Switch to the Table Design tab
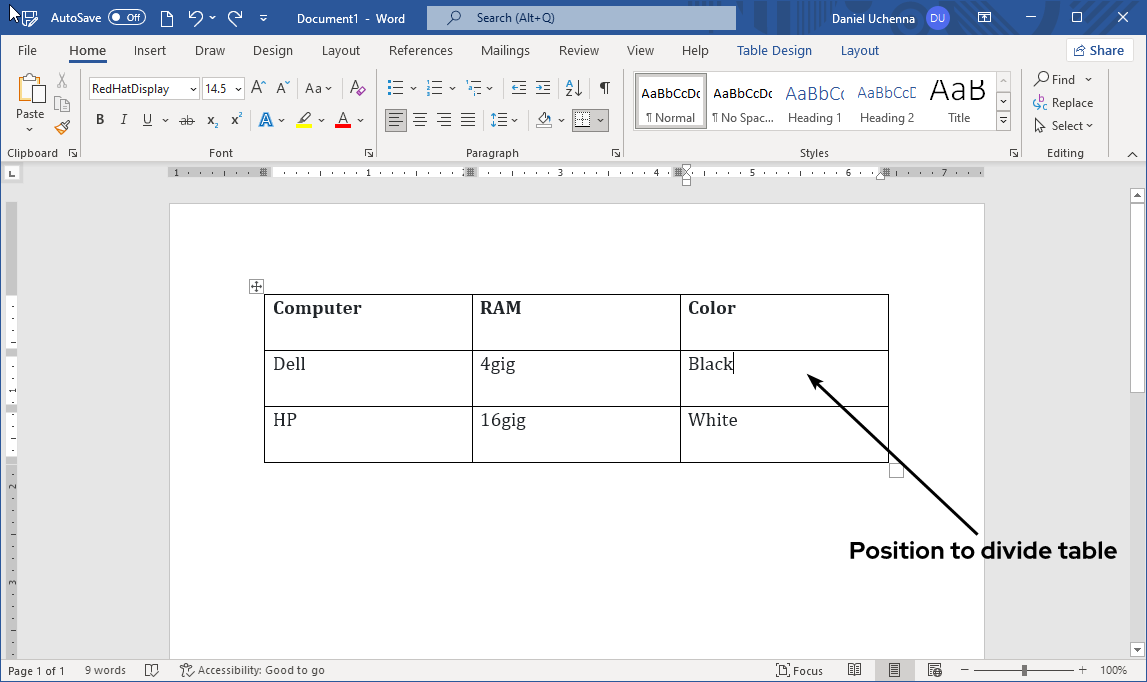This screenshot has height=682, width=1147. coord(774,50)
